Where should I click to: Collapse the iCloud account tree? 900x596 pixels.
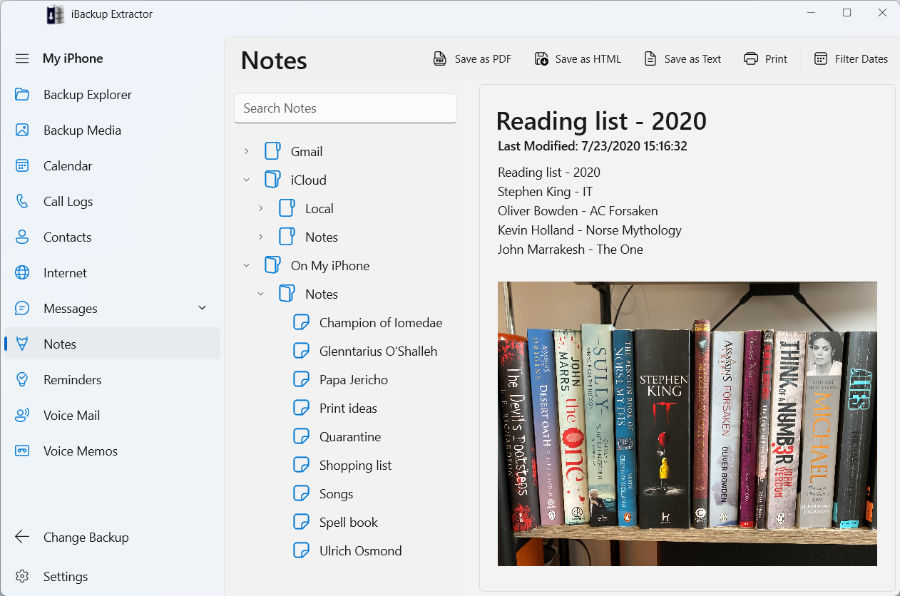point(247,180)
